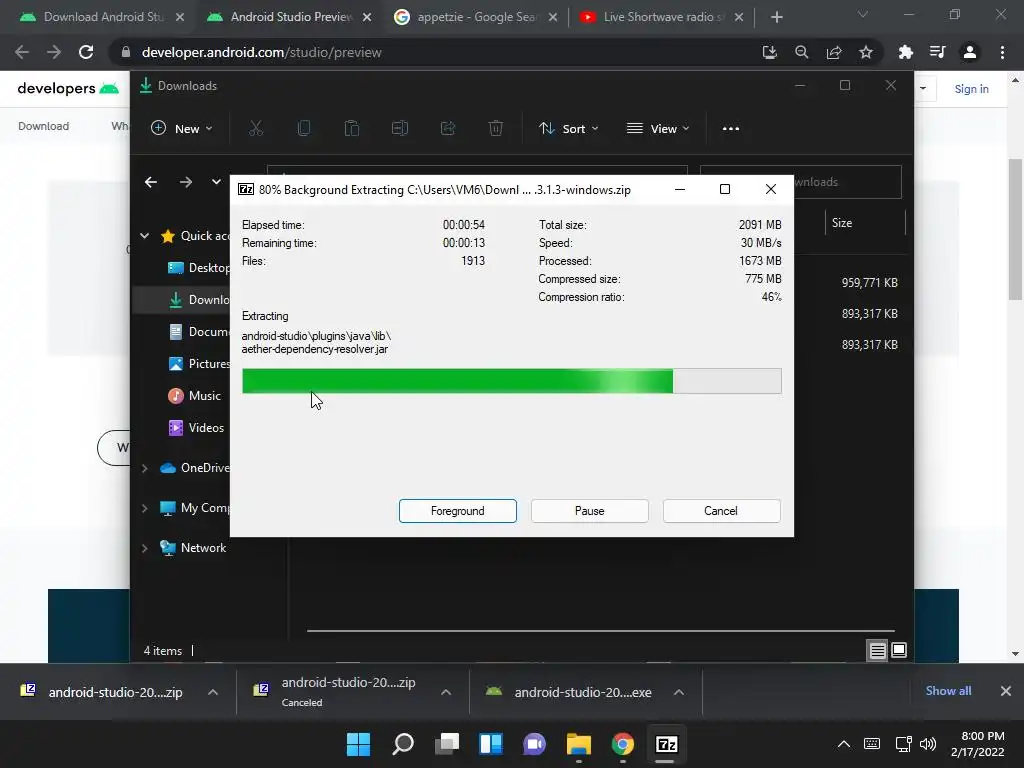Cancel the 7-Zip extraction
Image resolution: width=1024 pixels, height=768 pixels.
[x=721, y=511]
